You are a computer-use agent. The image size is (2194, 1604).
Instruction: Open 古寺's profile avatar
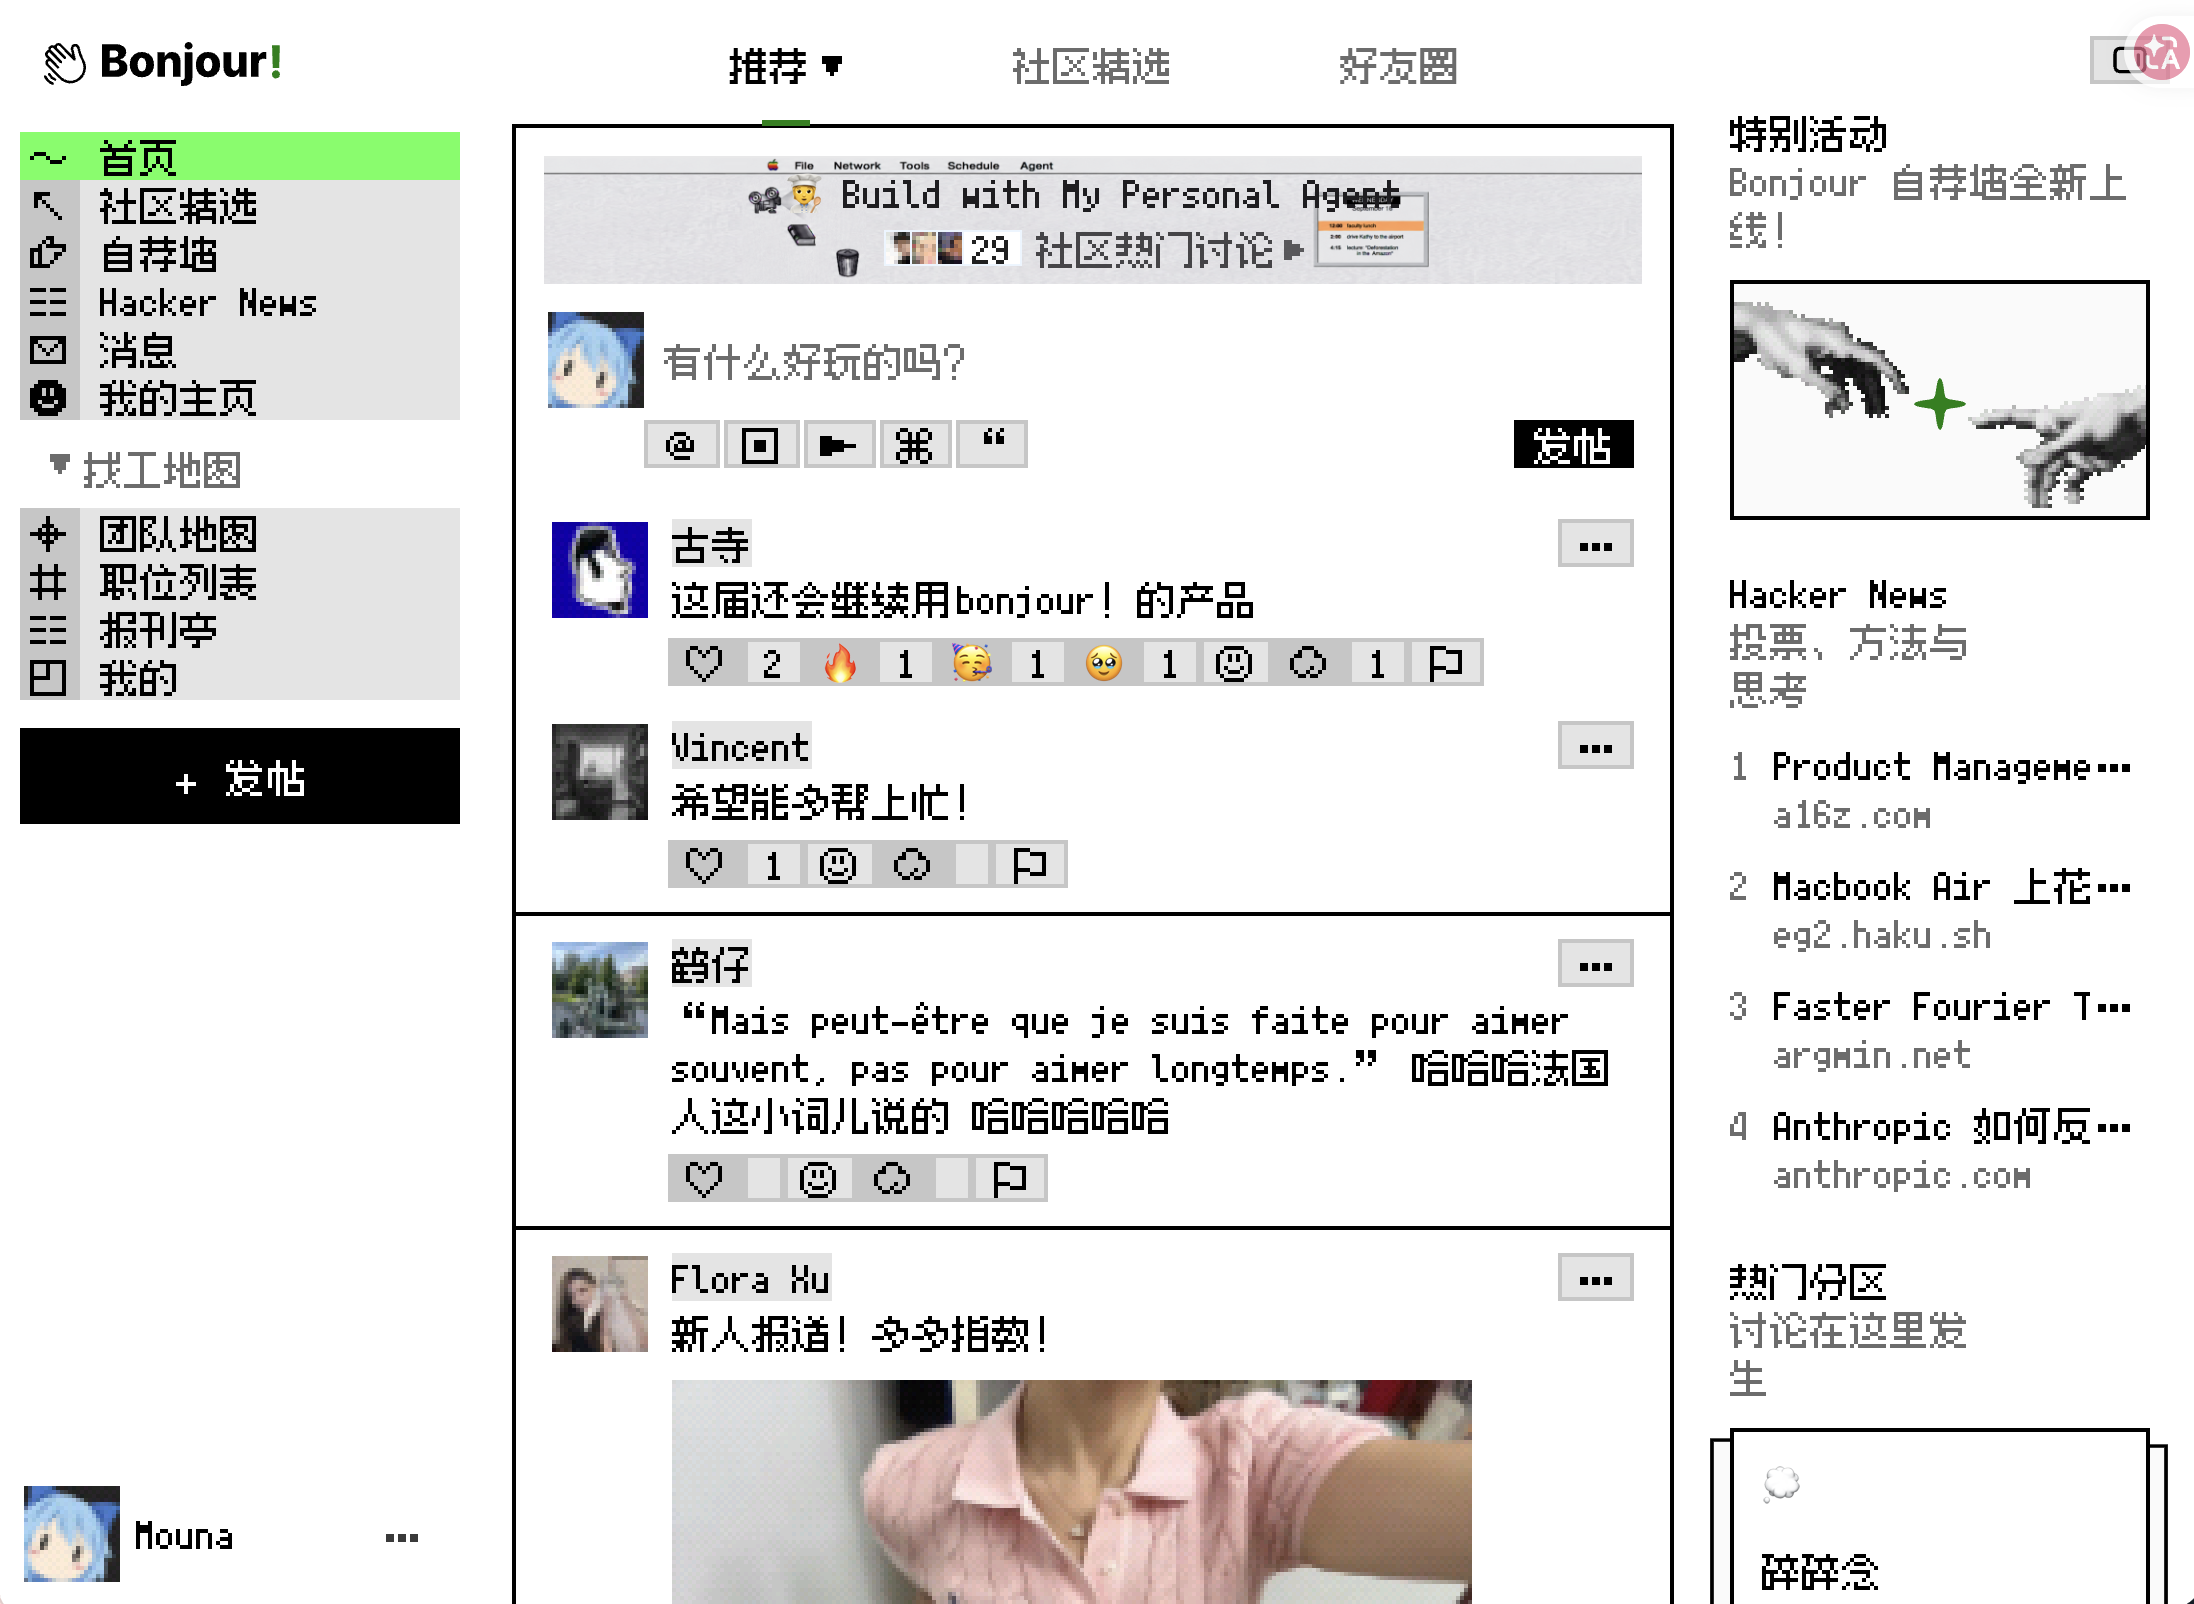(600, 570)
